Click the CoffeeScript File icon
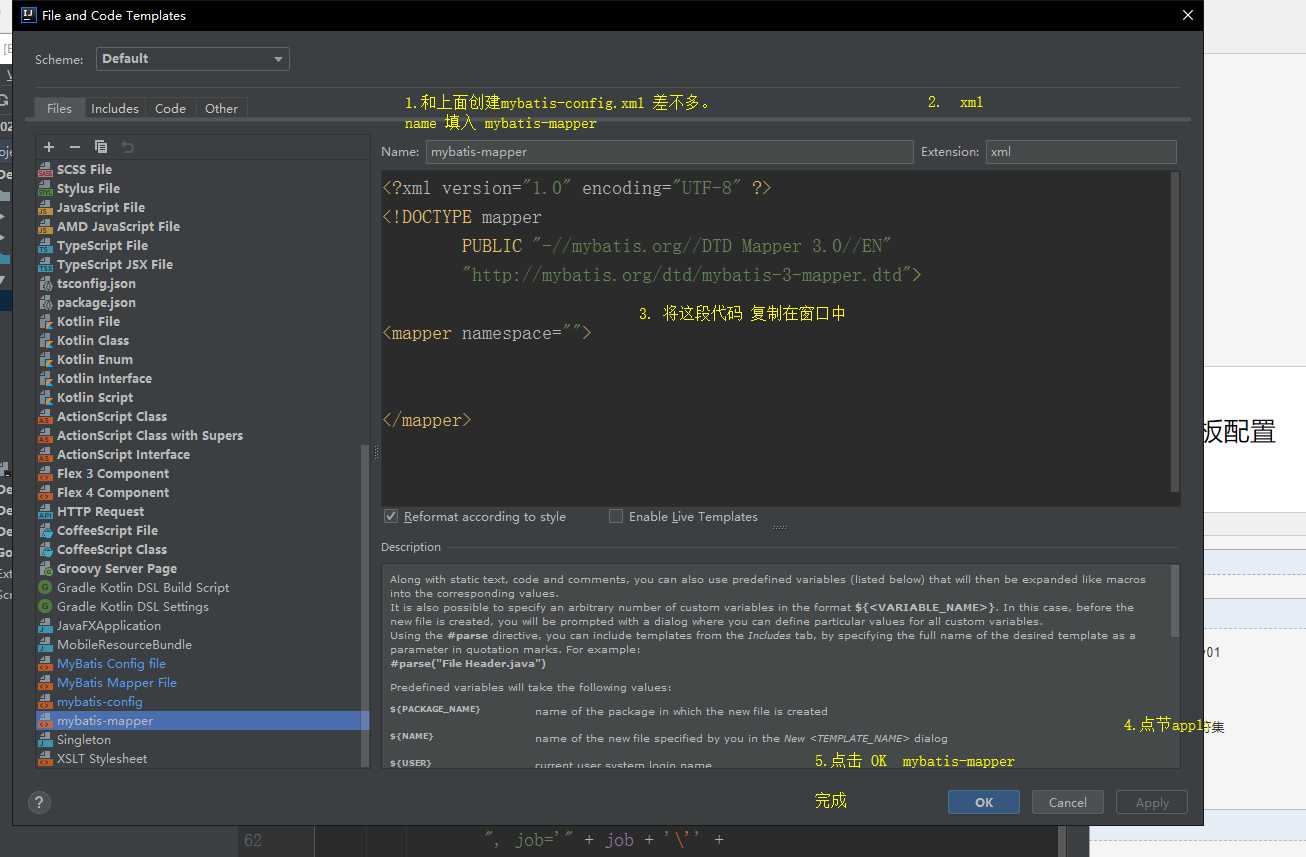Image resolution: width=1306 pixels, height=857 pixels. point(45,531)
